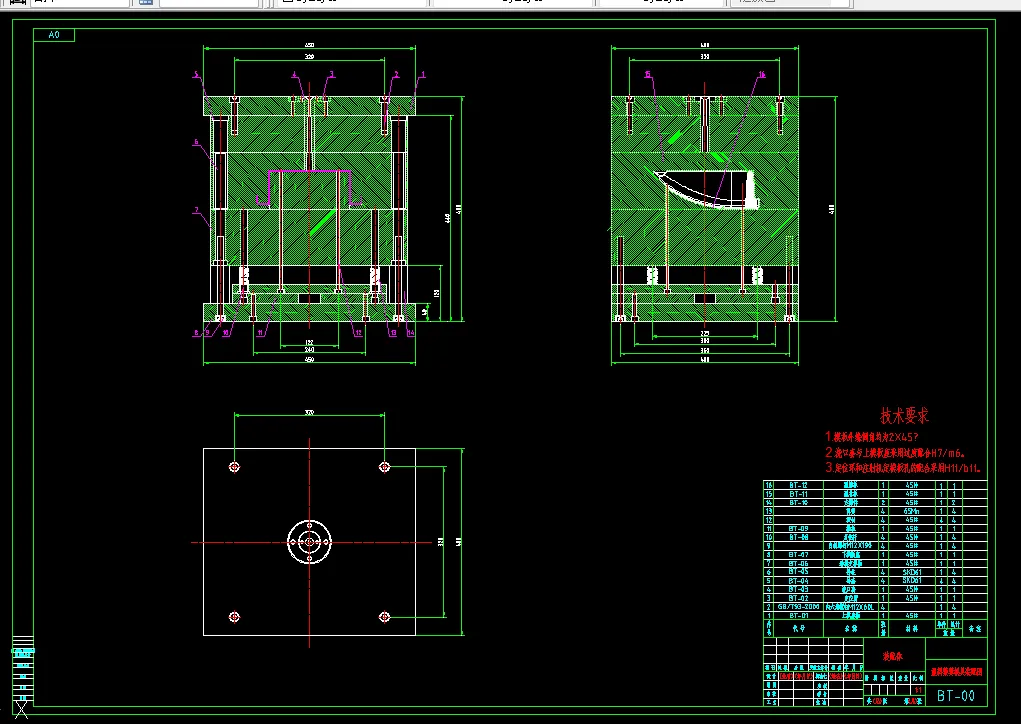Click BT-11 code in parts list
The height and width of the screenshot is (724, 1021).
[x=798, y=494]
